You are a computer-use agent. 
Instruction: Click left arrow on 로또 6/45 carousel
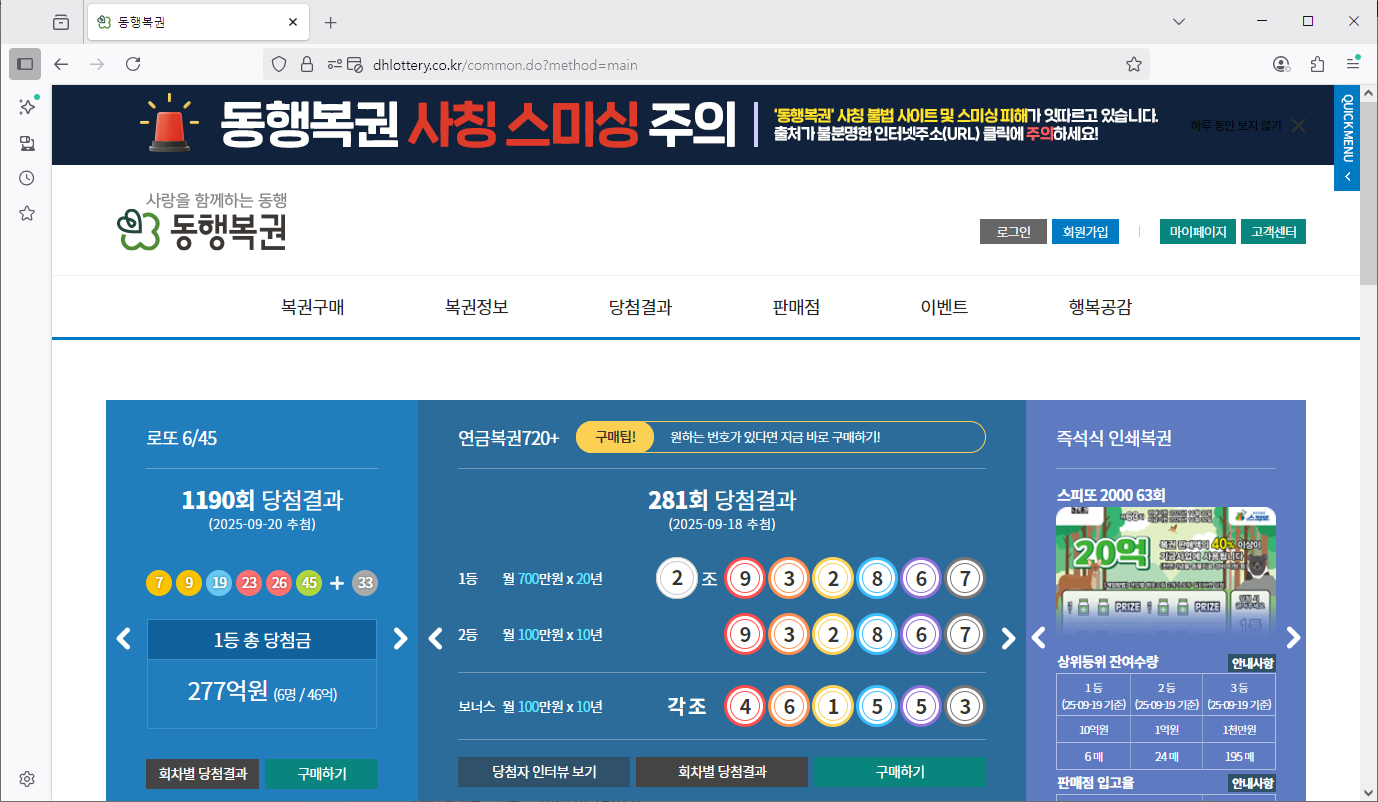pyautogui.click(x=123, y=638)
